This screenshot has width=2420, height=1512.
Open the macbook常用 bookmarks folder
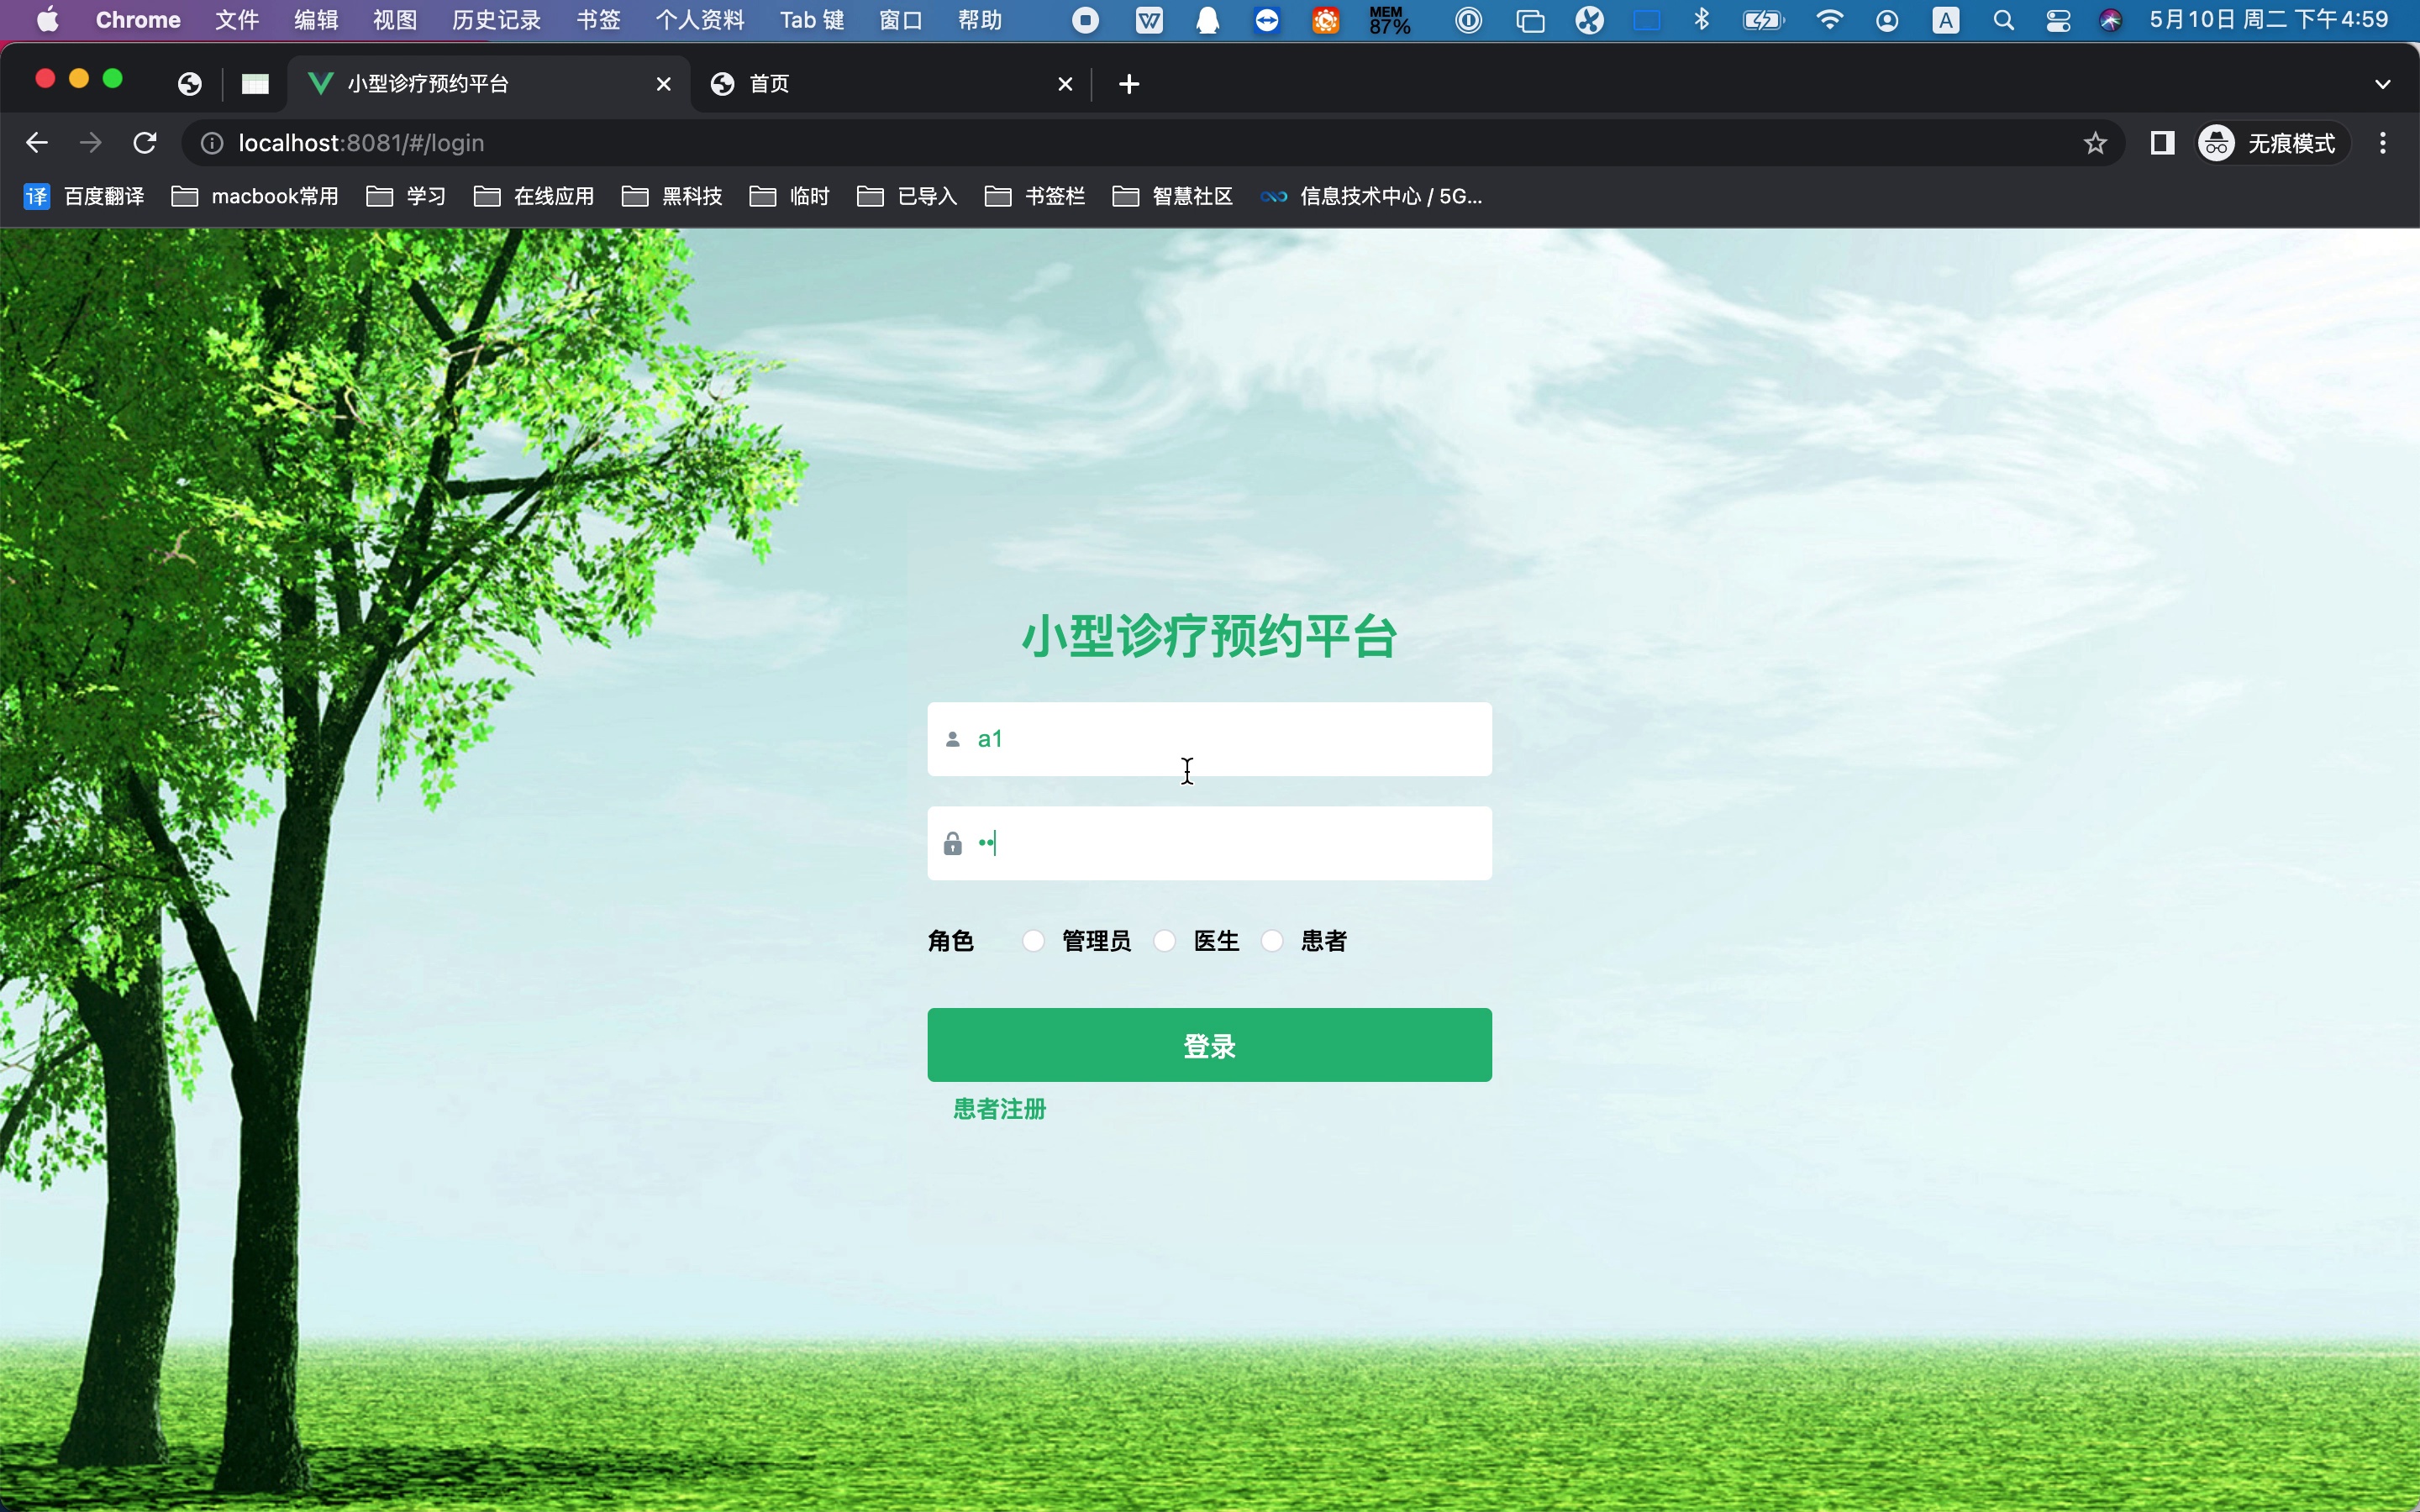(255, 196)
